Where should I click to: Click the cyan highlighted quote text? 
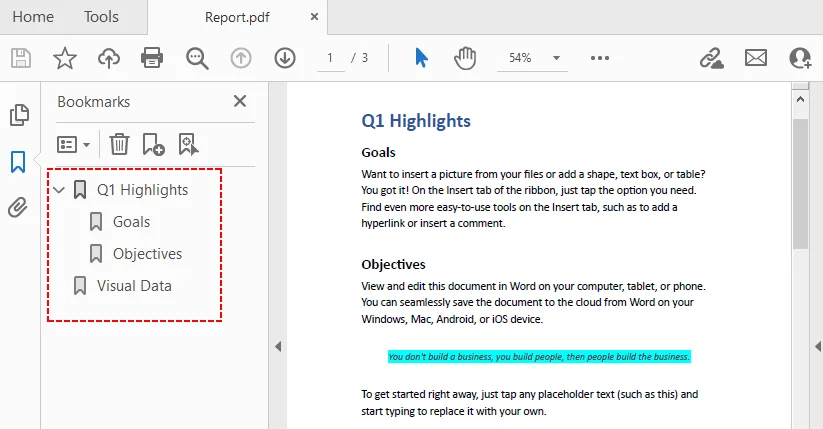point(539,357)
